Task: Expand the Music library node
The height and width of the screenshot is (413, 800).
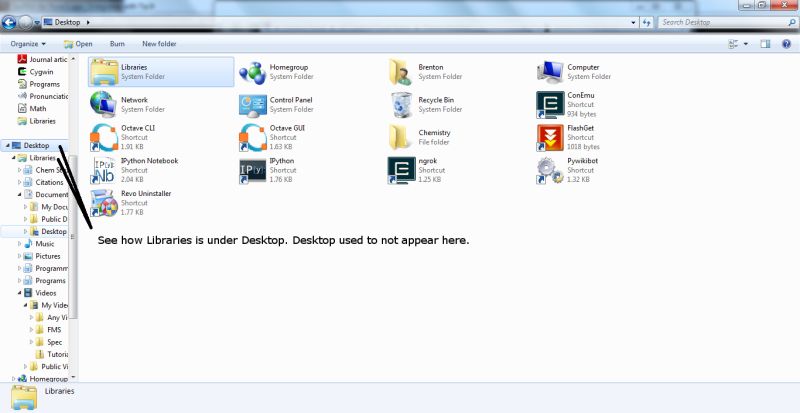Action: [x=20, y=244]
